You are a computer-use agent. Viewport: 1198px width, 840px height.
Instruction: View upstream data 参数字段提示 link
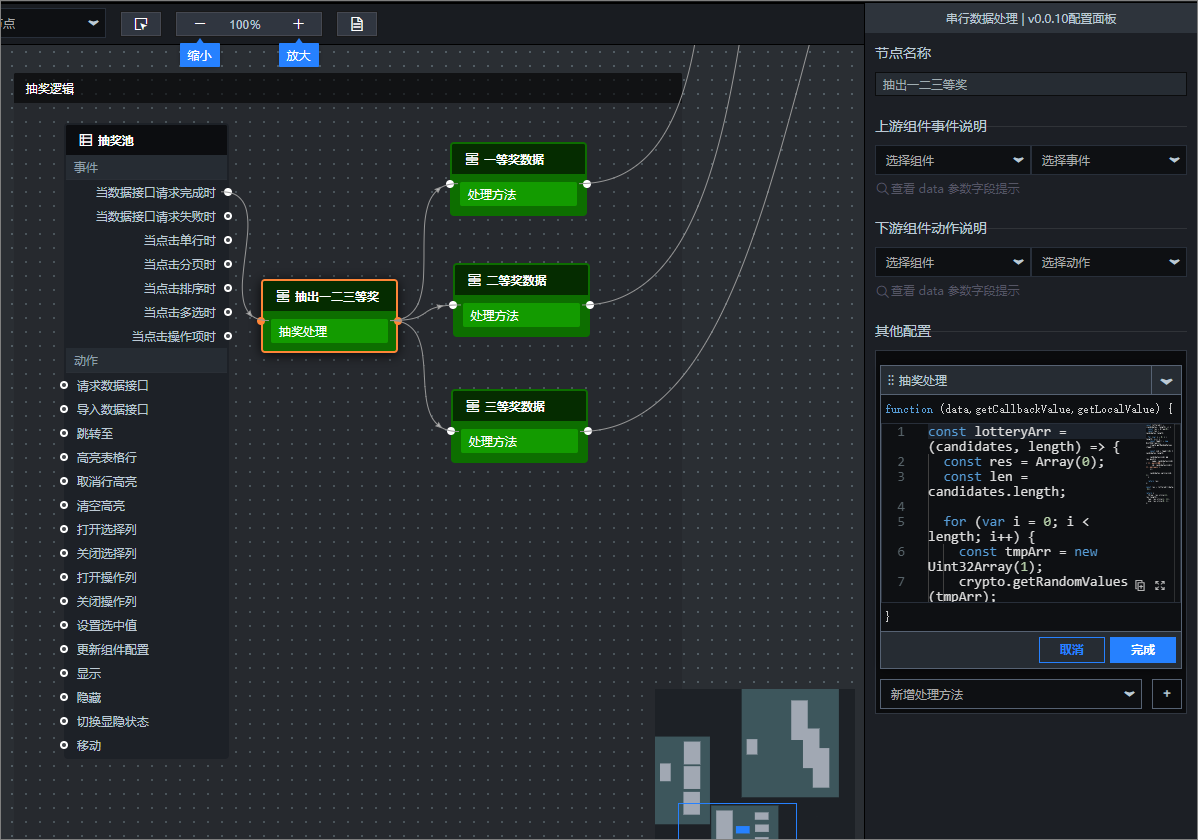coord(947,189)
